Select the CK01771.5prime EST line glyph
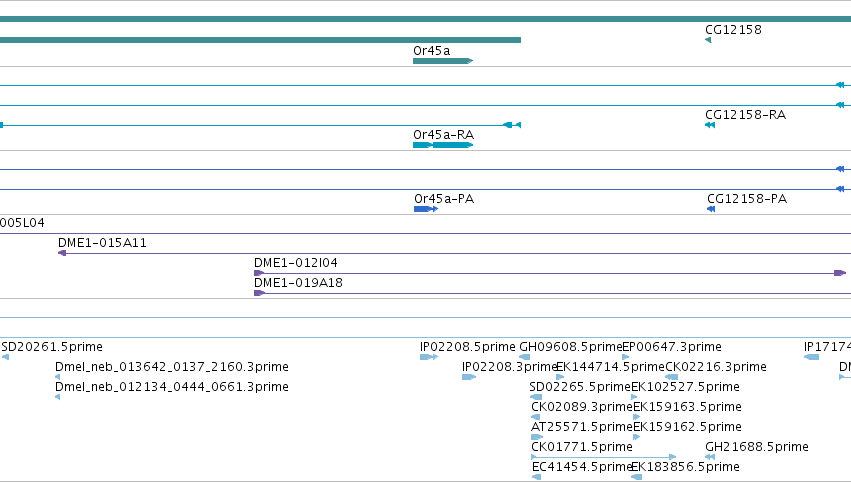Screen dimensions: 851x482 point(604,457)
